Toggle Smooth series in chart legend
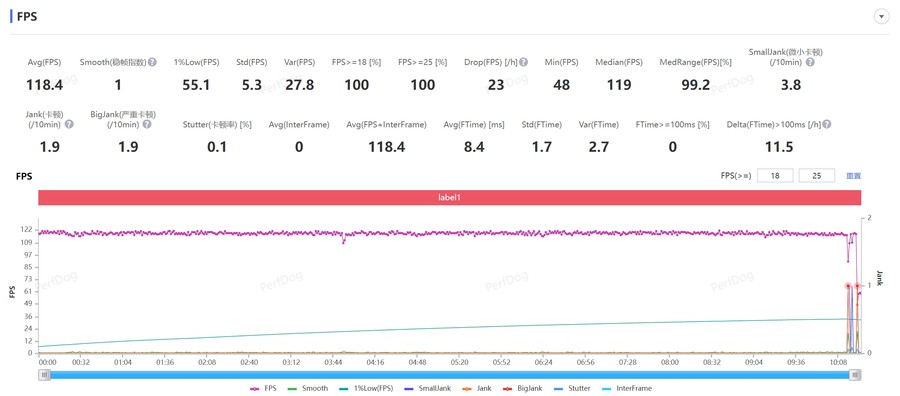Screen dimensions: 900x396 click(x=308, y=389)
